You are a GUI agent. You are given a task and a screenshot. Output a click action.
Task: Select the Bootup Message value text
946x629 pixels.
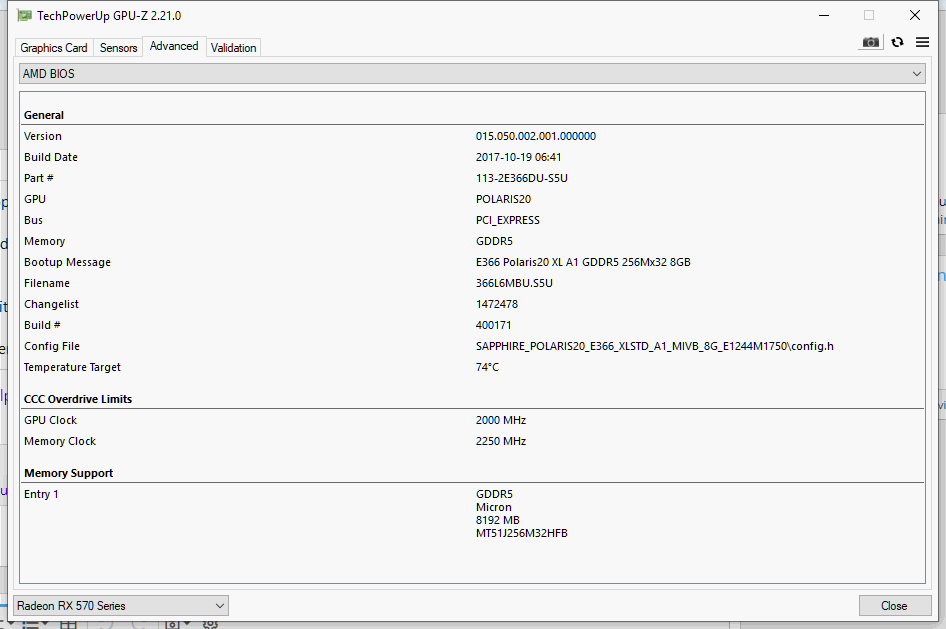583,262
